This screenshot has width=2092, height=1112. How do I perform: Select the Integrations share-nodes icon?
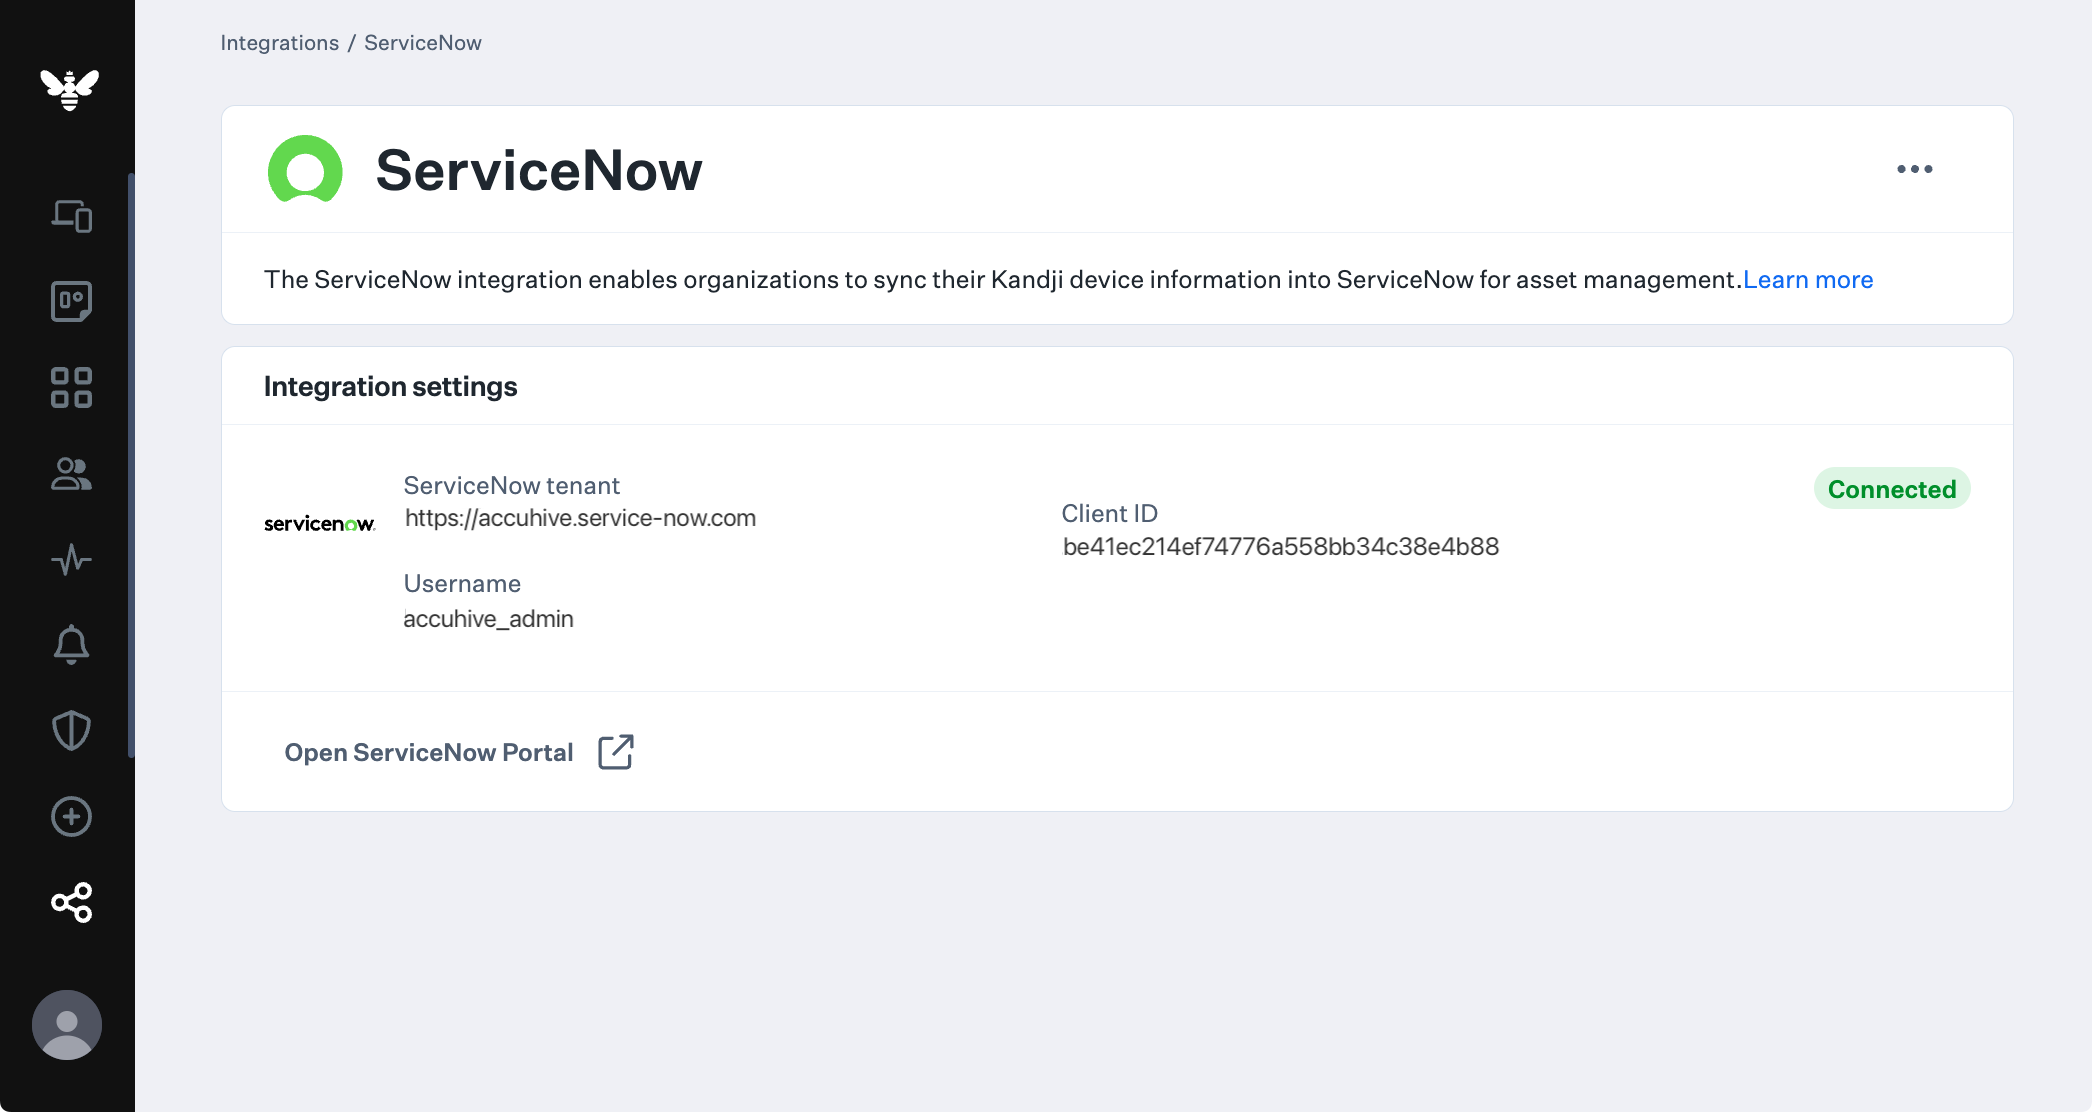pyautogui.click(x=71, y=903)
